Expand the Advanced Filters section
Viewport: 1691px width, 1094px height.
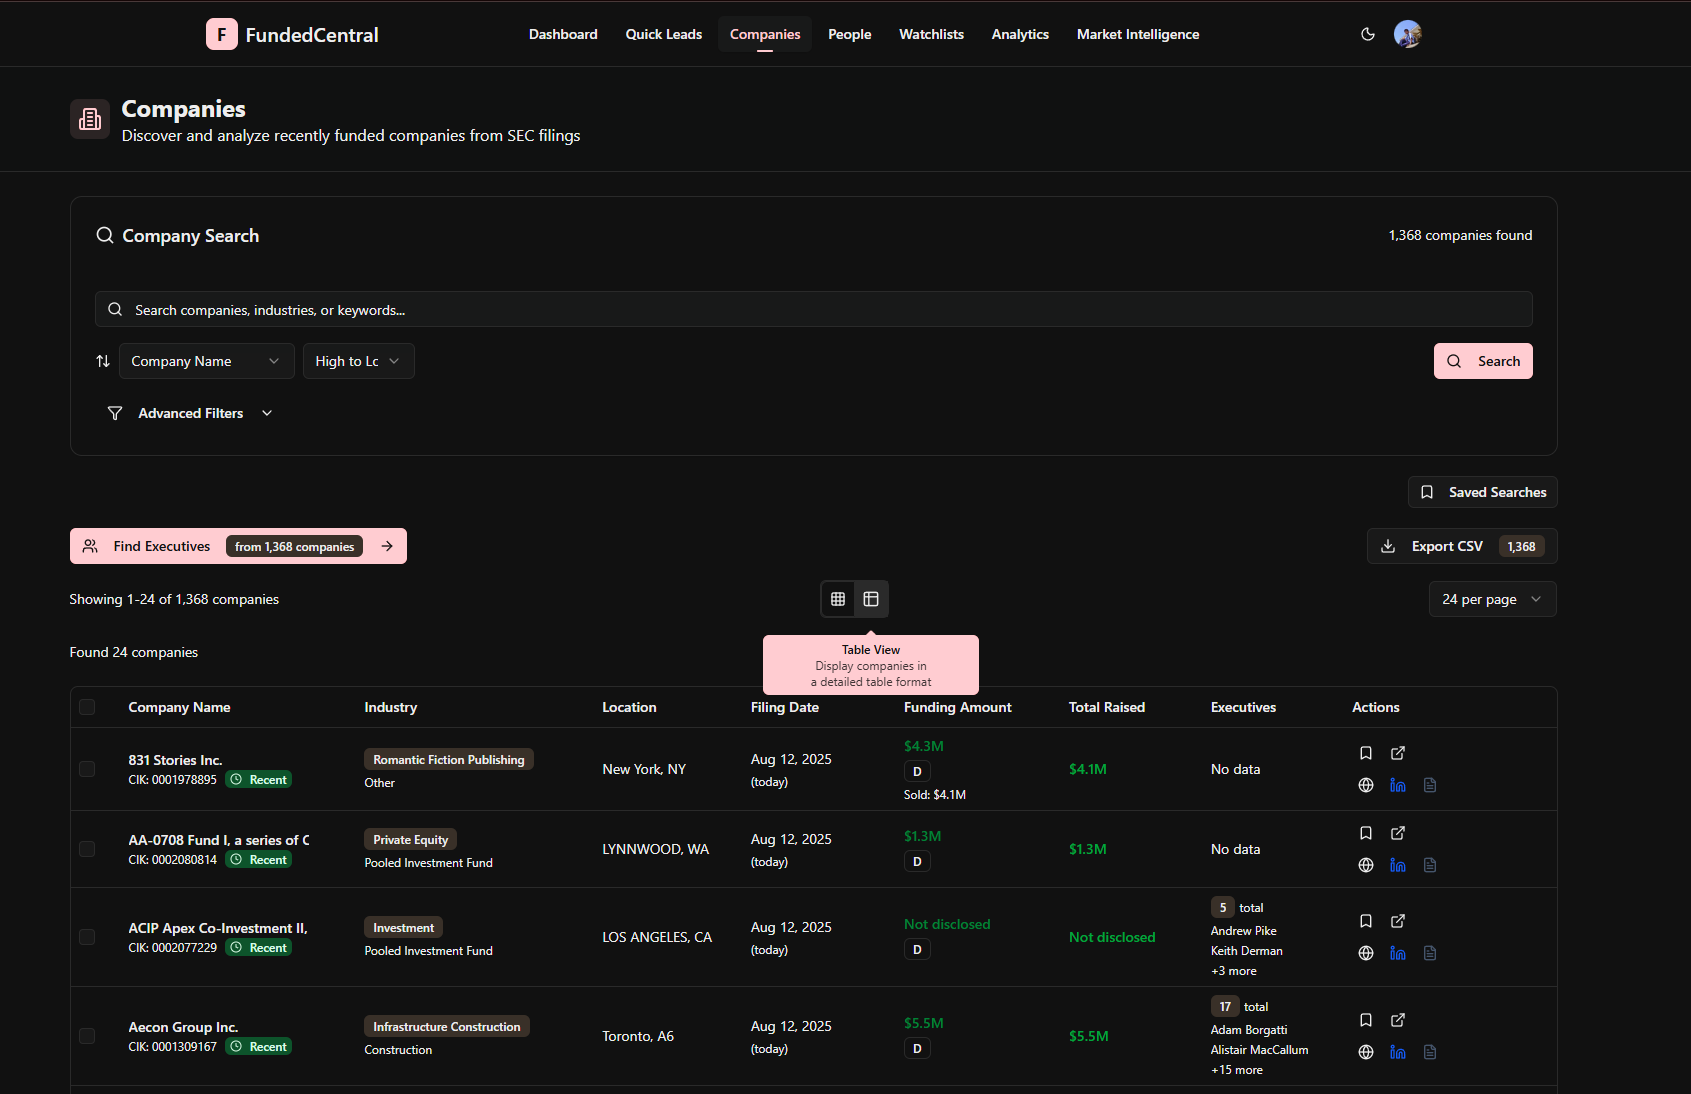(x=190, y=413)
